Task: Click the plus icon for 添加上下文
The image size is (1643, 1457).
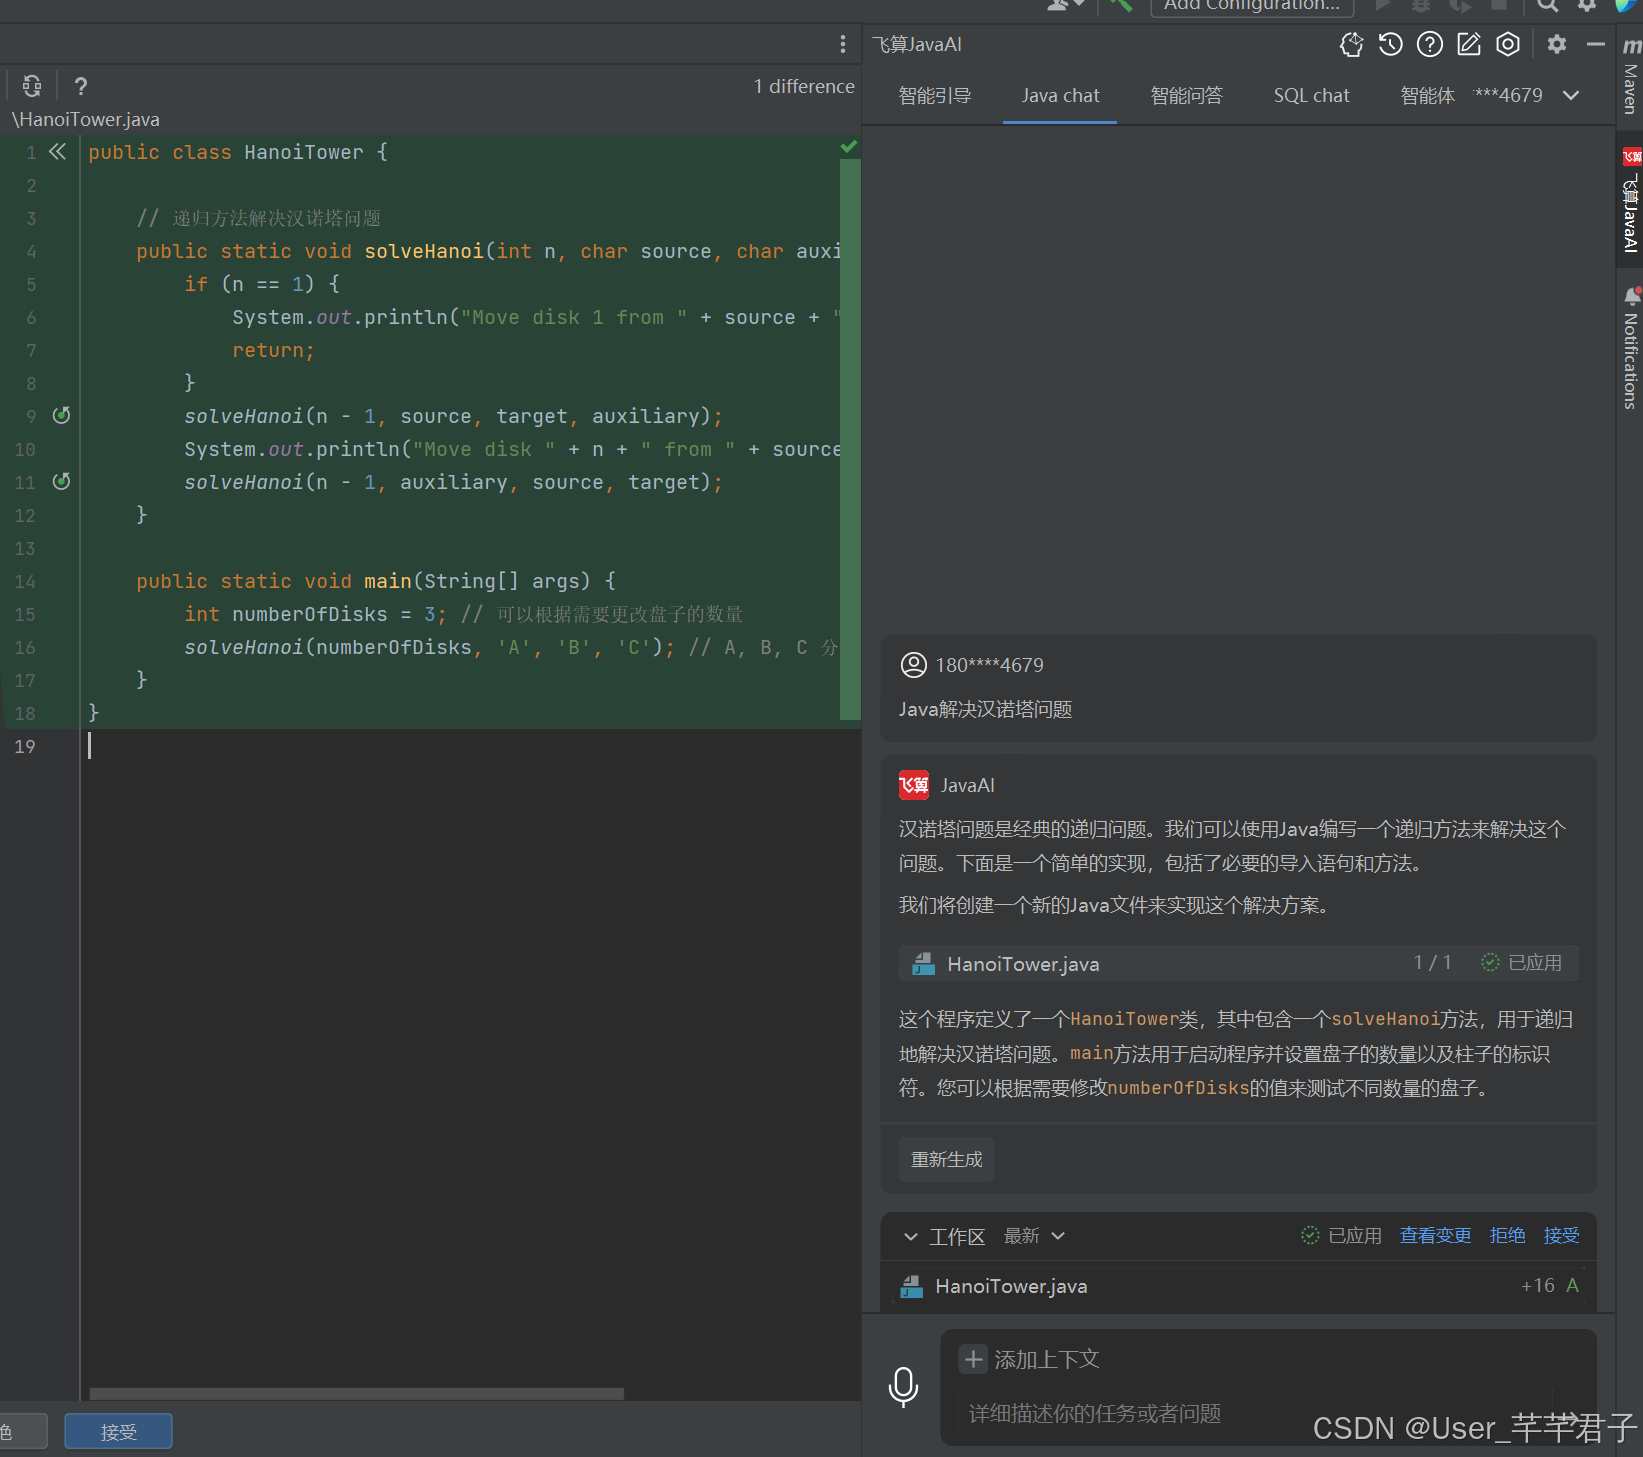Action: pyautogui.click(x=973, y=1359)
